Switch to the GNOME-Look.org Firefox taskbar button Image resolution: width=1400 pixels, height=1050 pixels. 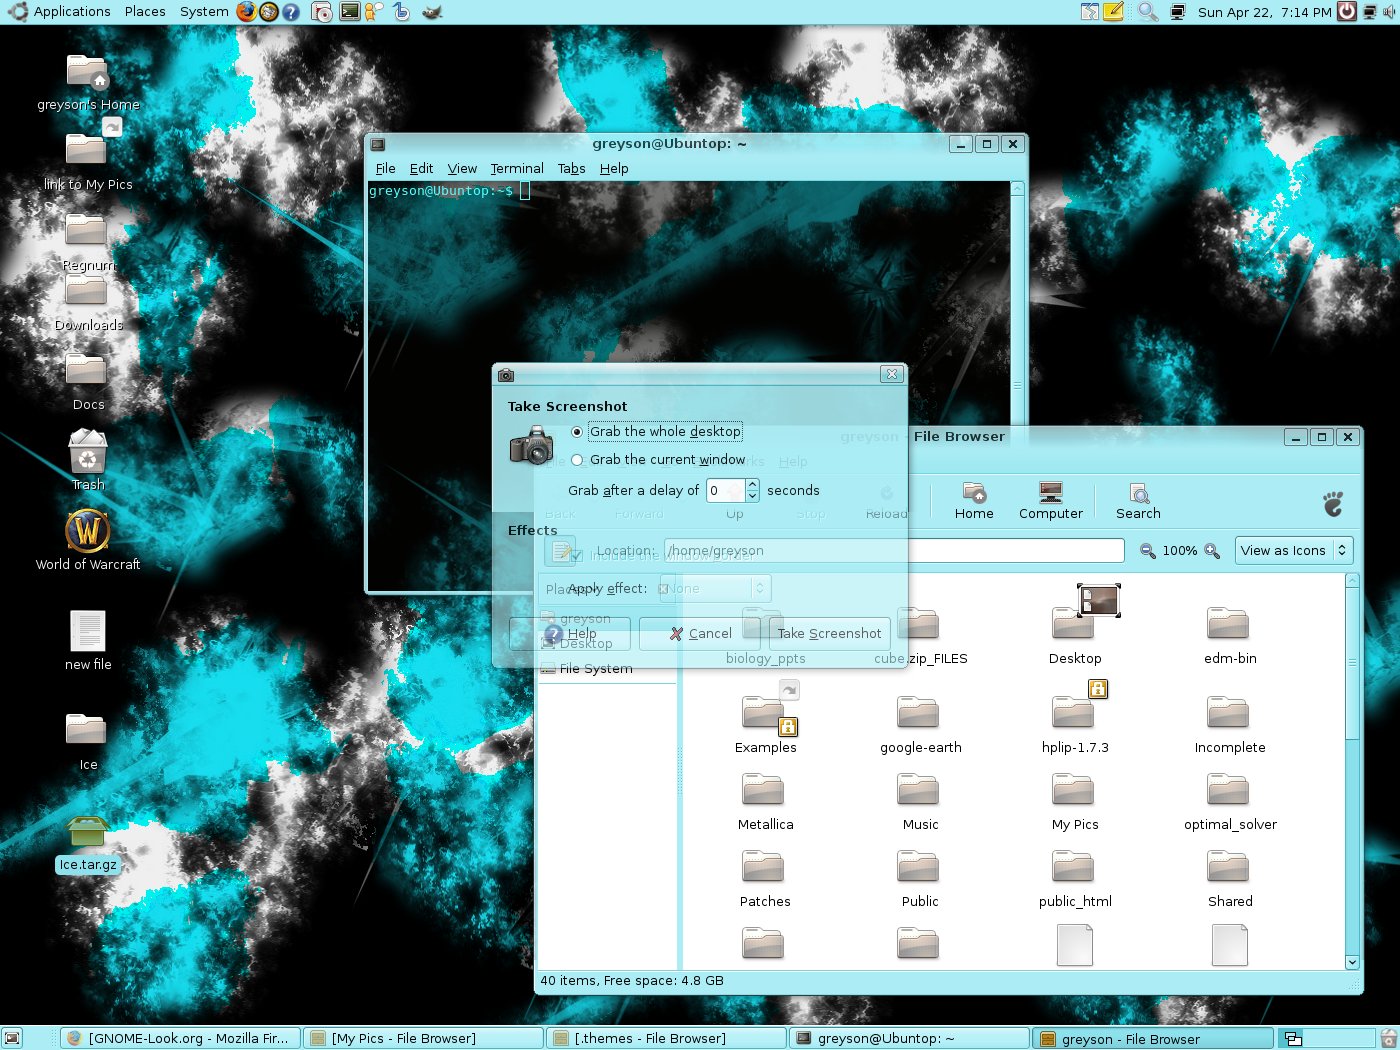(180, 1038)
